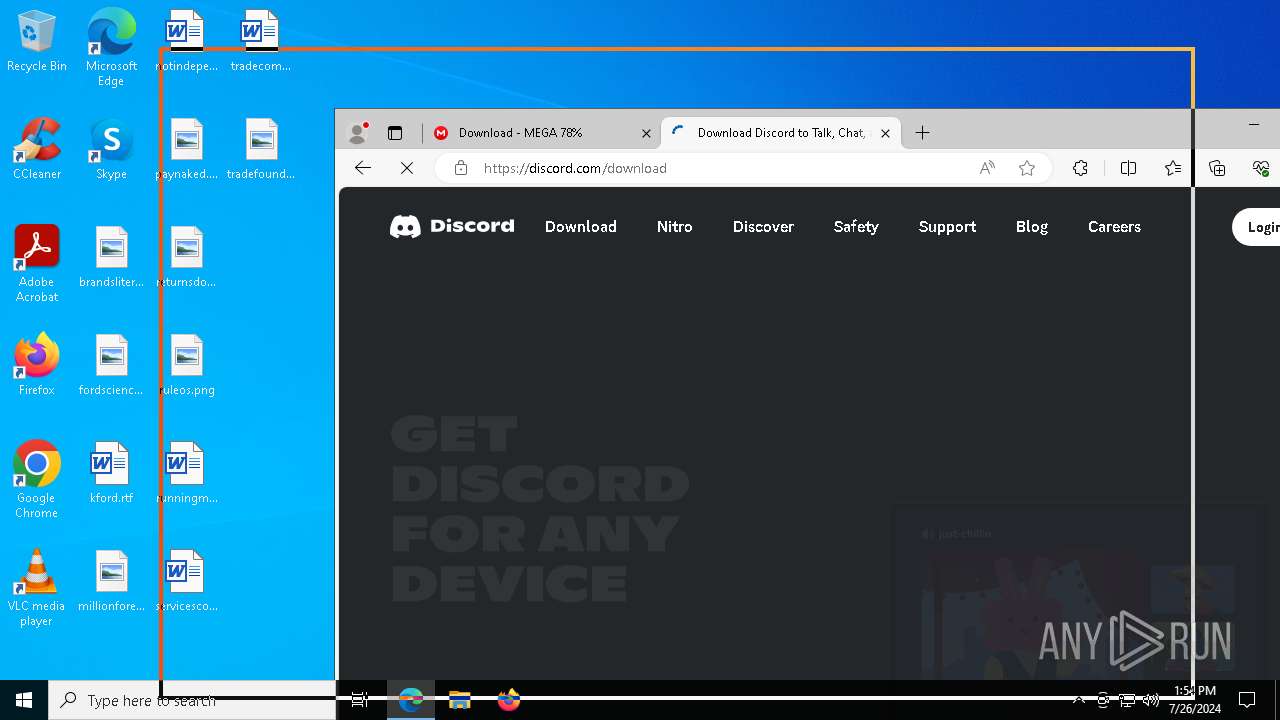The width and height of the screenshot is (1280, 720).
Task: Click the taskbar search box
Action: [x=192, y=700]
